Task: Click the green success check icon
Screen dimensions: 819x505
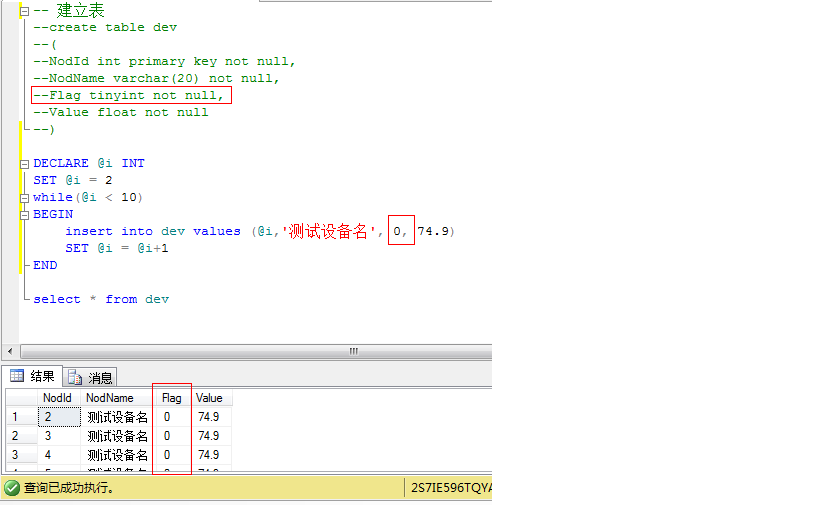Action: tap(12, 488)
